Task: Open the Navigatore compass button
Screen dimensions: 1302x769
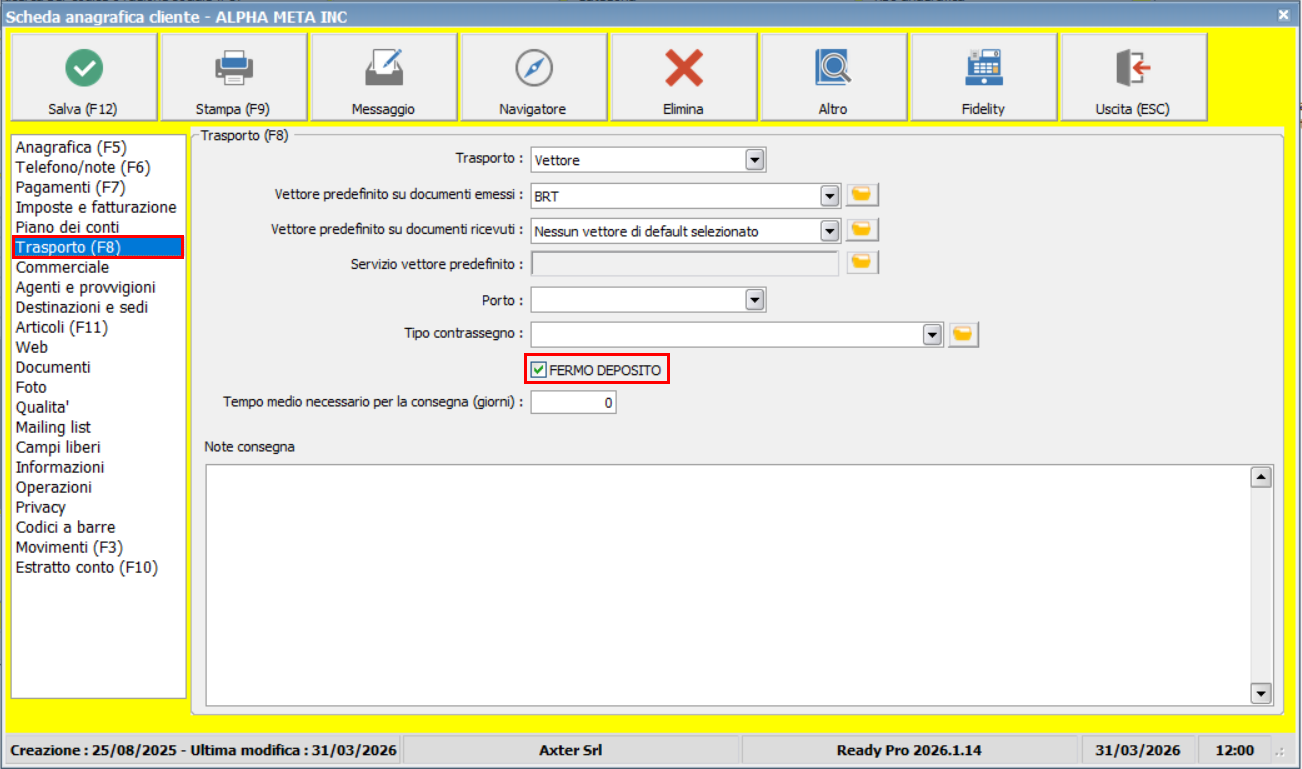Action: point(534,78)
